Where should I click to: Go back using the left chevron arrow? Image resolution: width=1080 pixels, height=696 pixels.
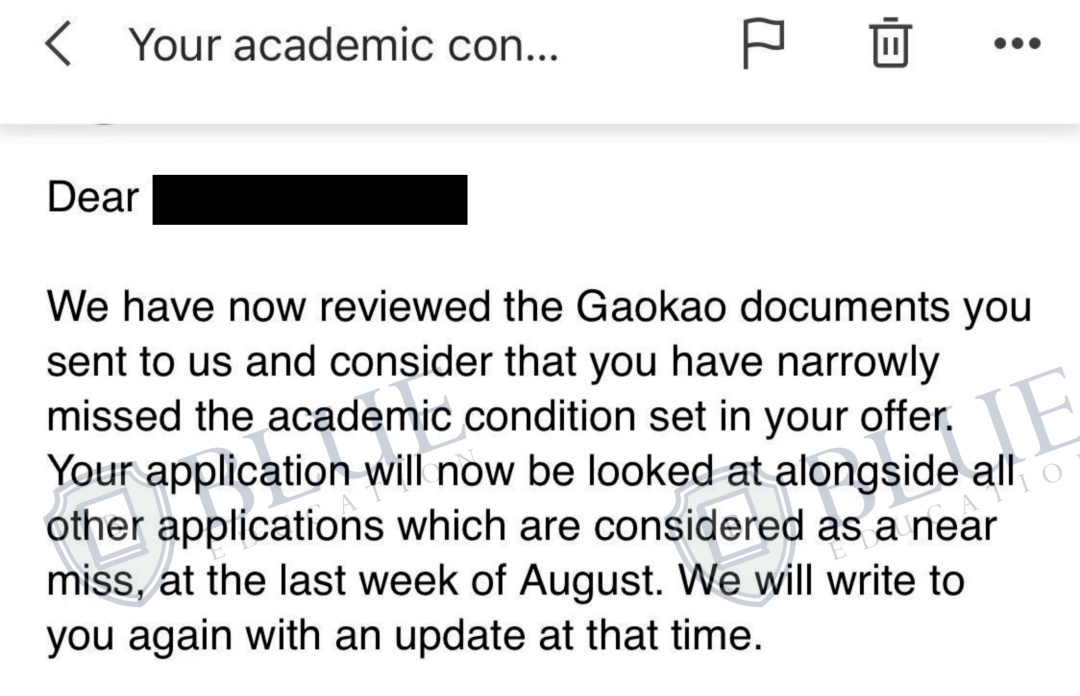pos(59,43)
